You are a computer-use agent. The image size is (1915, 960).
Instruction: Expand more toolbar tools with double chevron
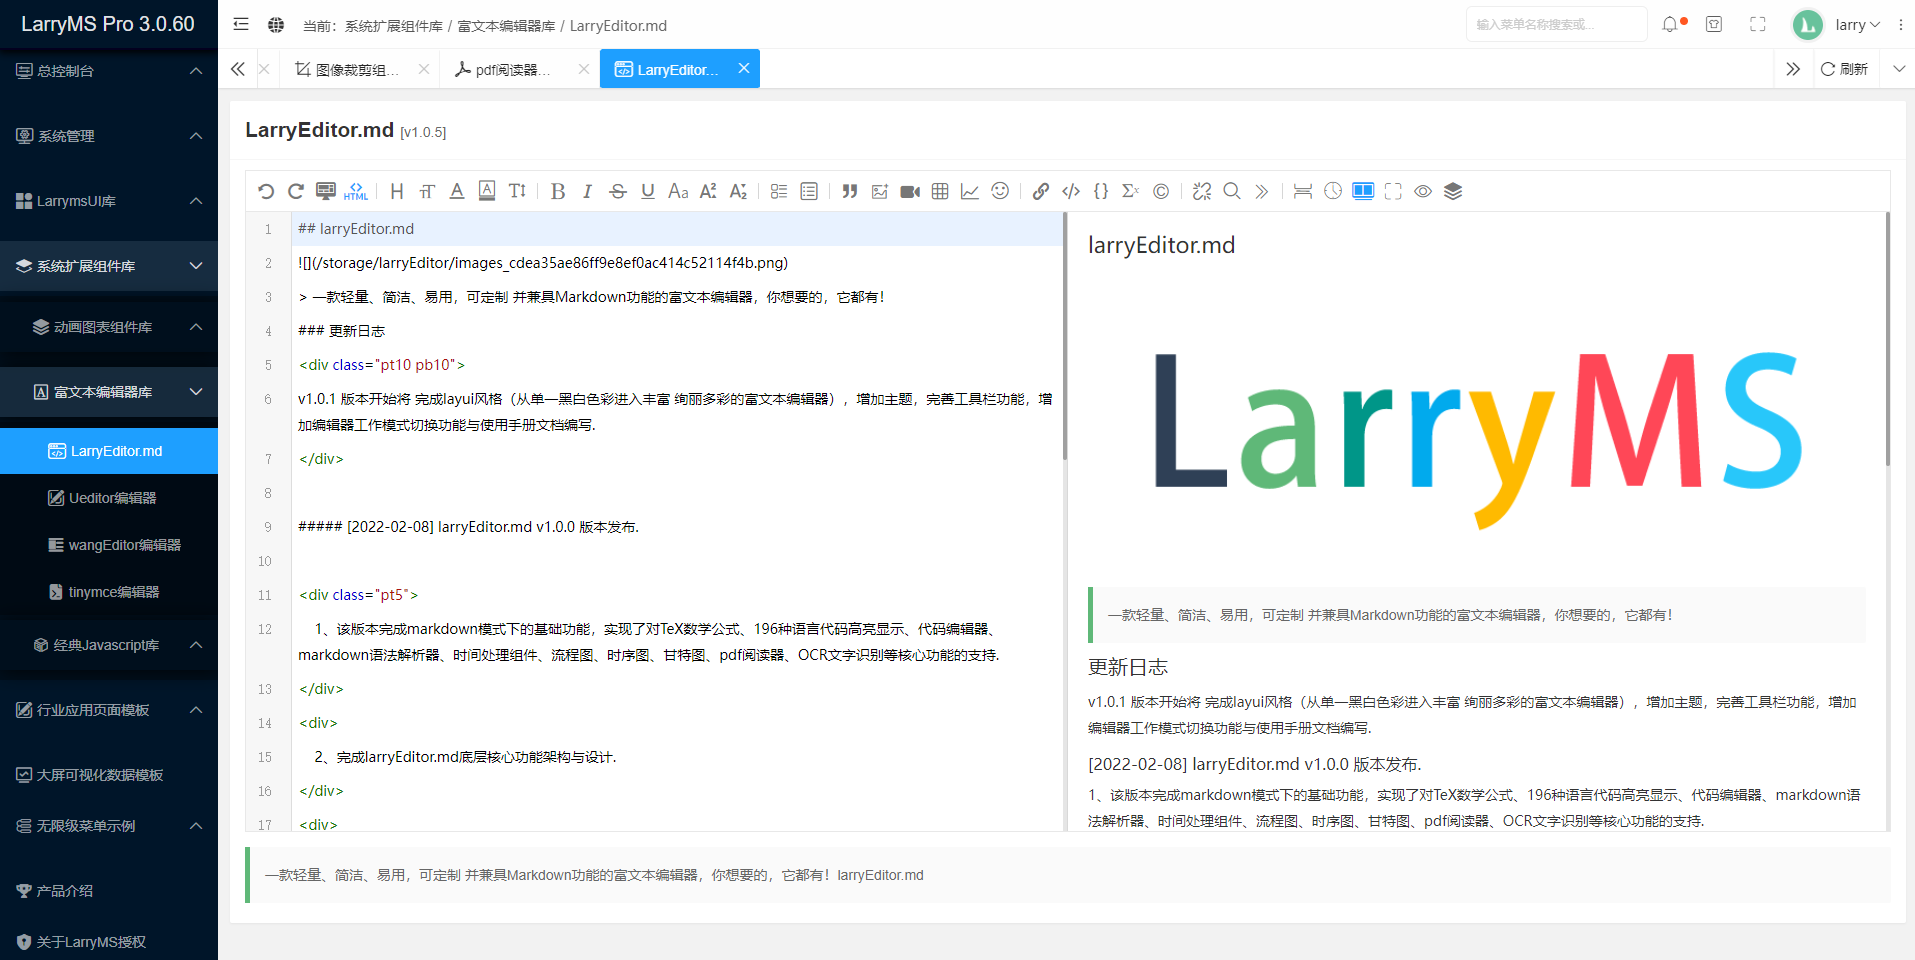pyautogui.click(x=1262, y=191)
